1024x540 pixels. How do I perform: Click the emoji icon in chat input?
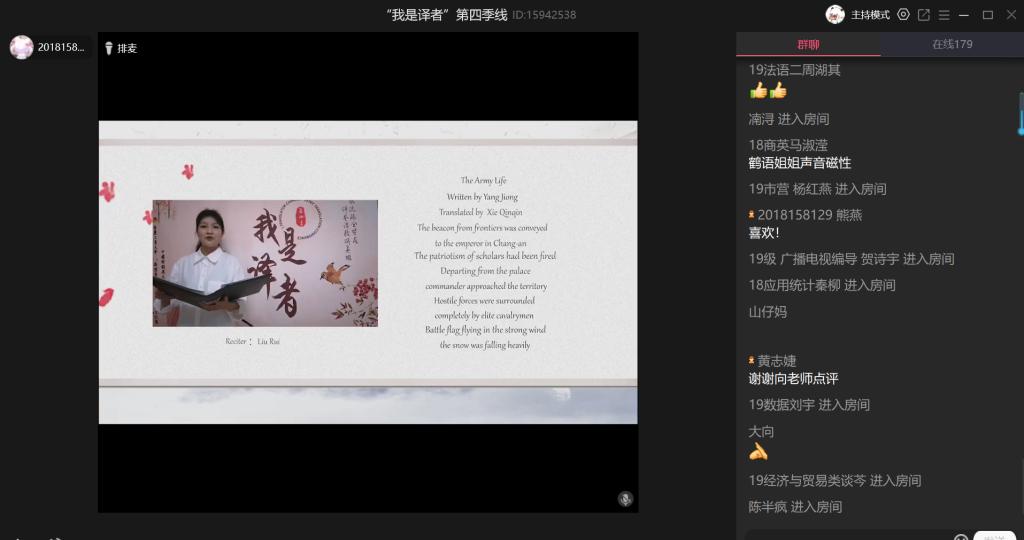point(960,537)
